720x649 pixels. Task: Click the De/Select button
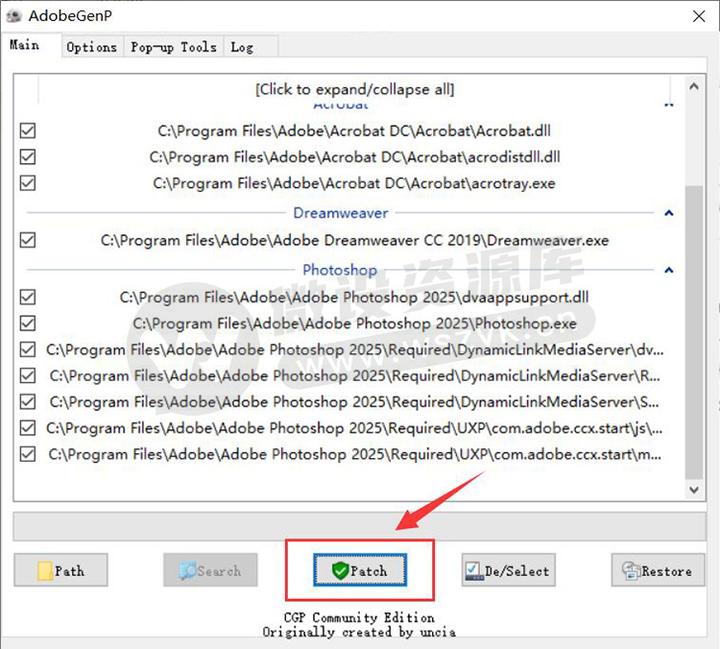(509, 570)
